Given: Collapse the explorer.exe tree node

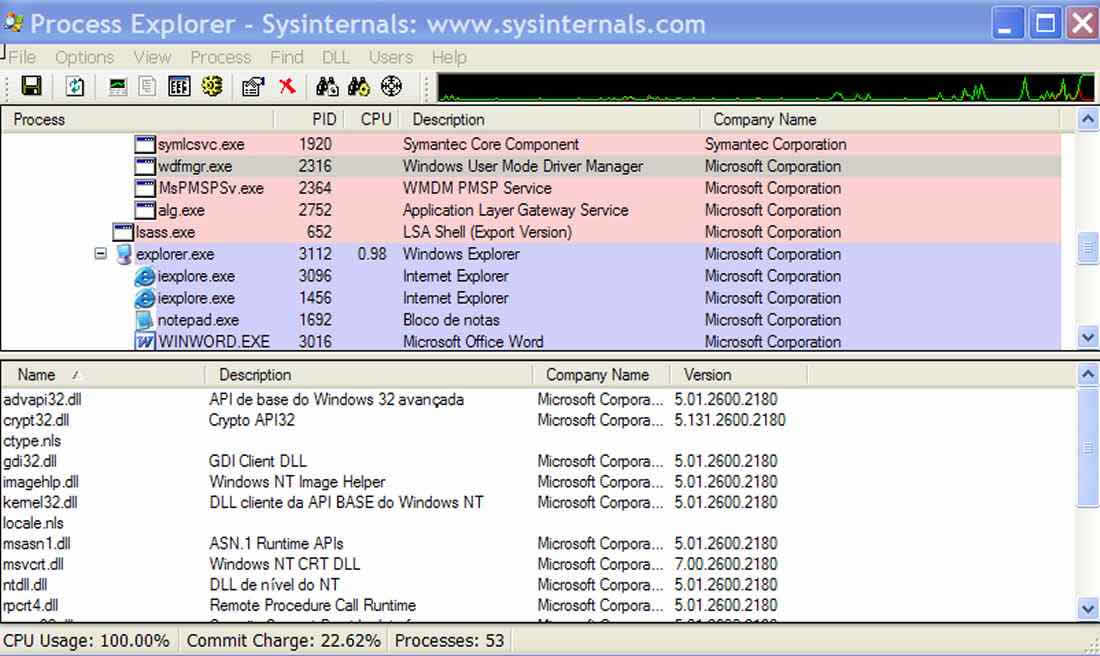Looking at the screenshot, I should [x=100, y=253].
